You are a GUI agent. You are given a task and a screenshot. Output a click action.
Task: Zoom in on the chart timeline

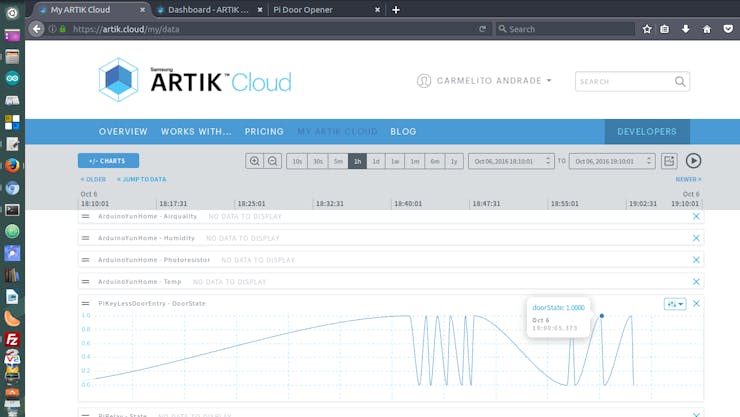[x=254, y=161]
